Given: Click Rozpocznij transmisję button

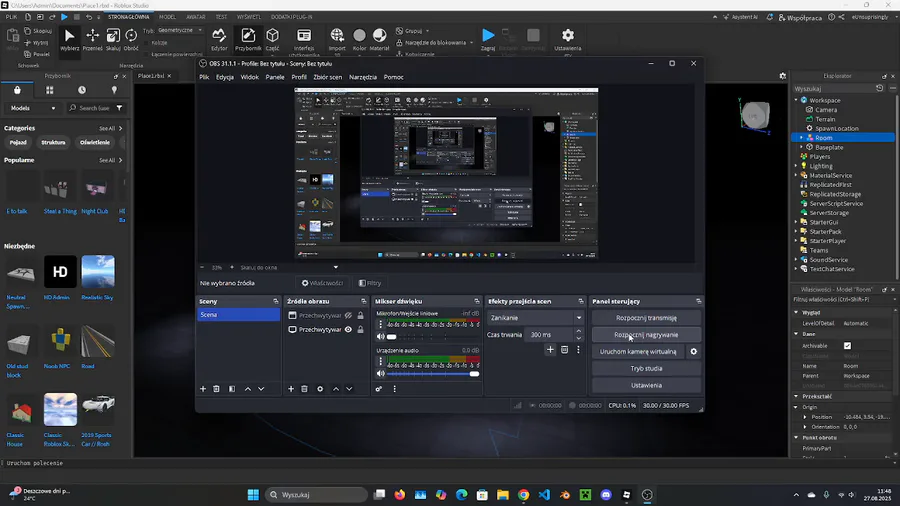Looking at the screenshot, I should 646,318.
